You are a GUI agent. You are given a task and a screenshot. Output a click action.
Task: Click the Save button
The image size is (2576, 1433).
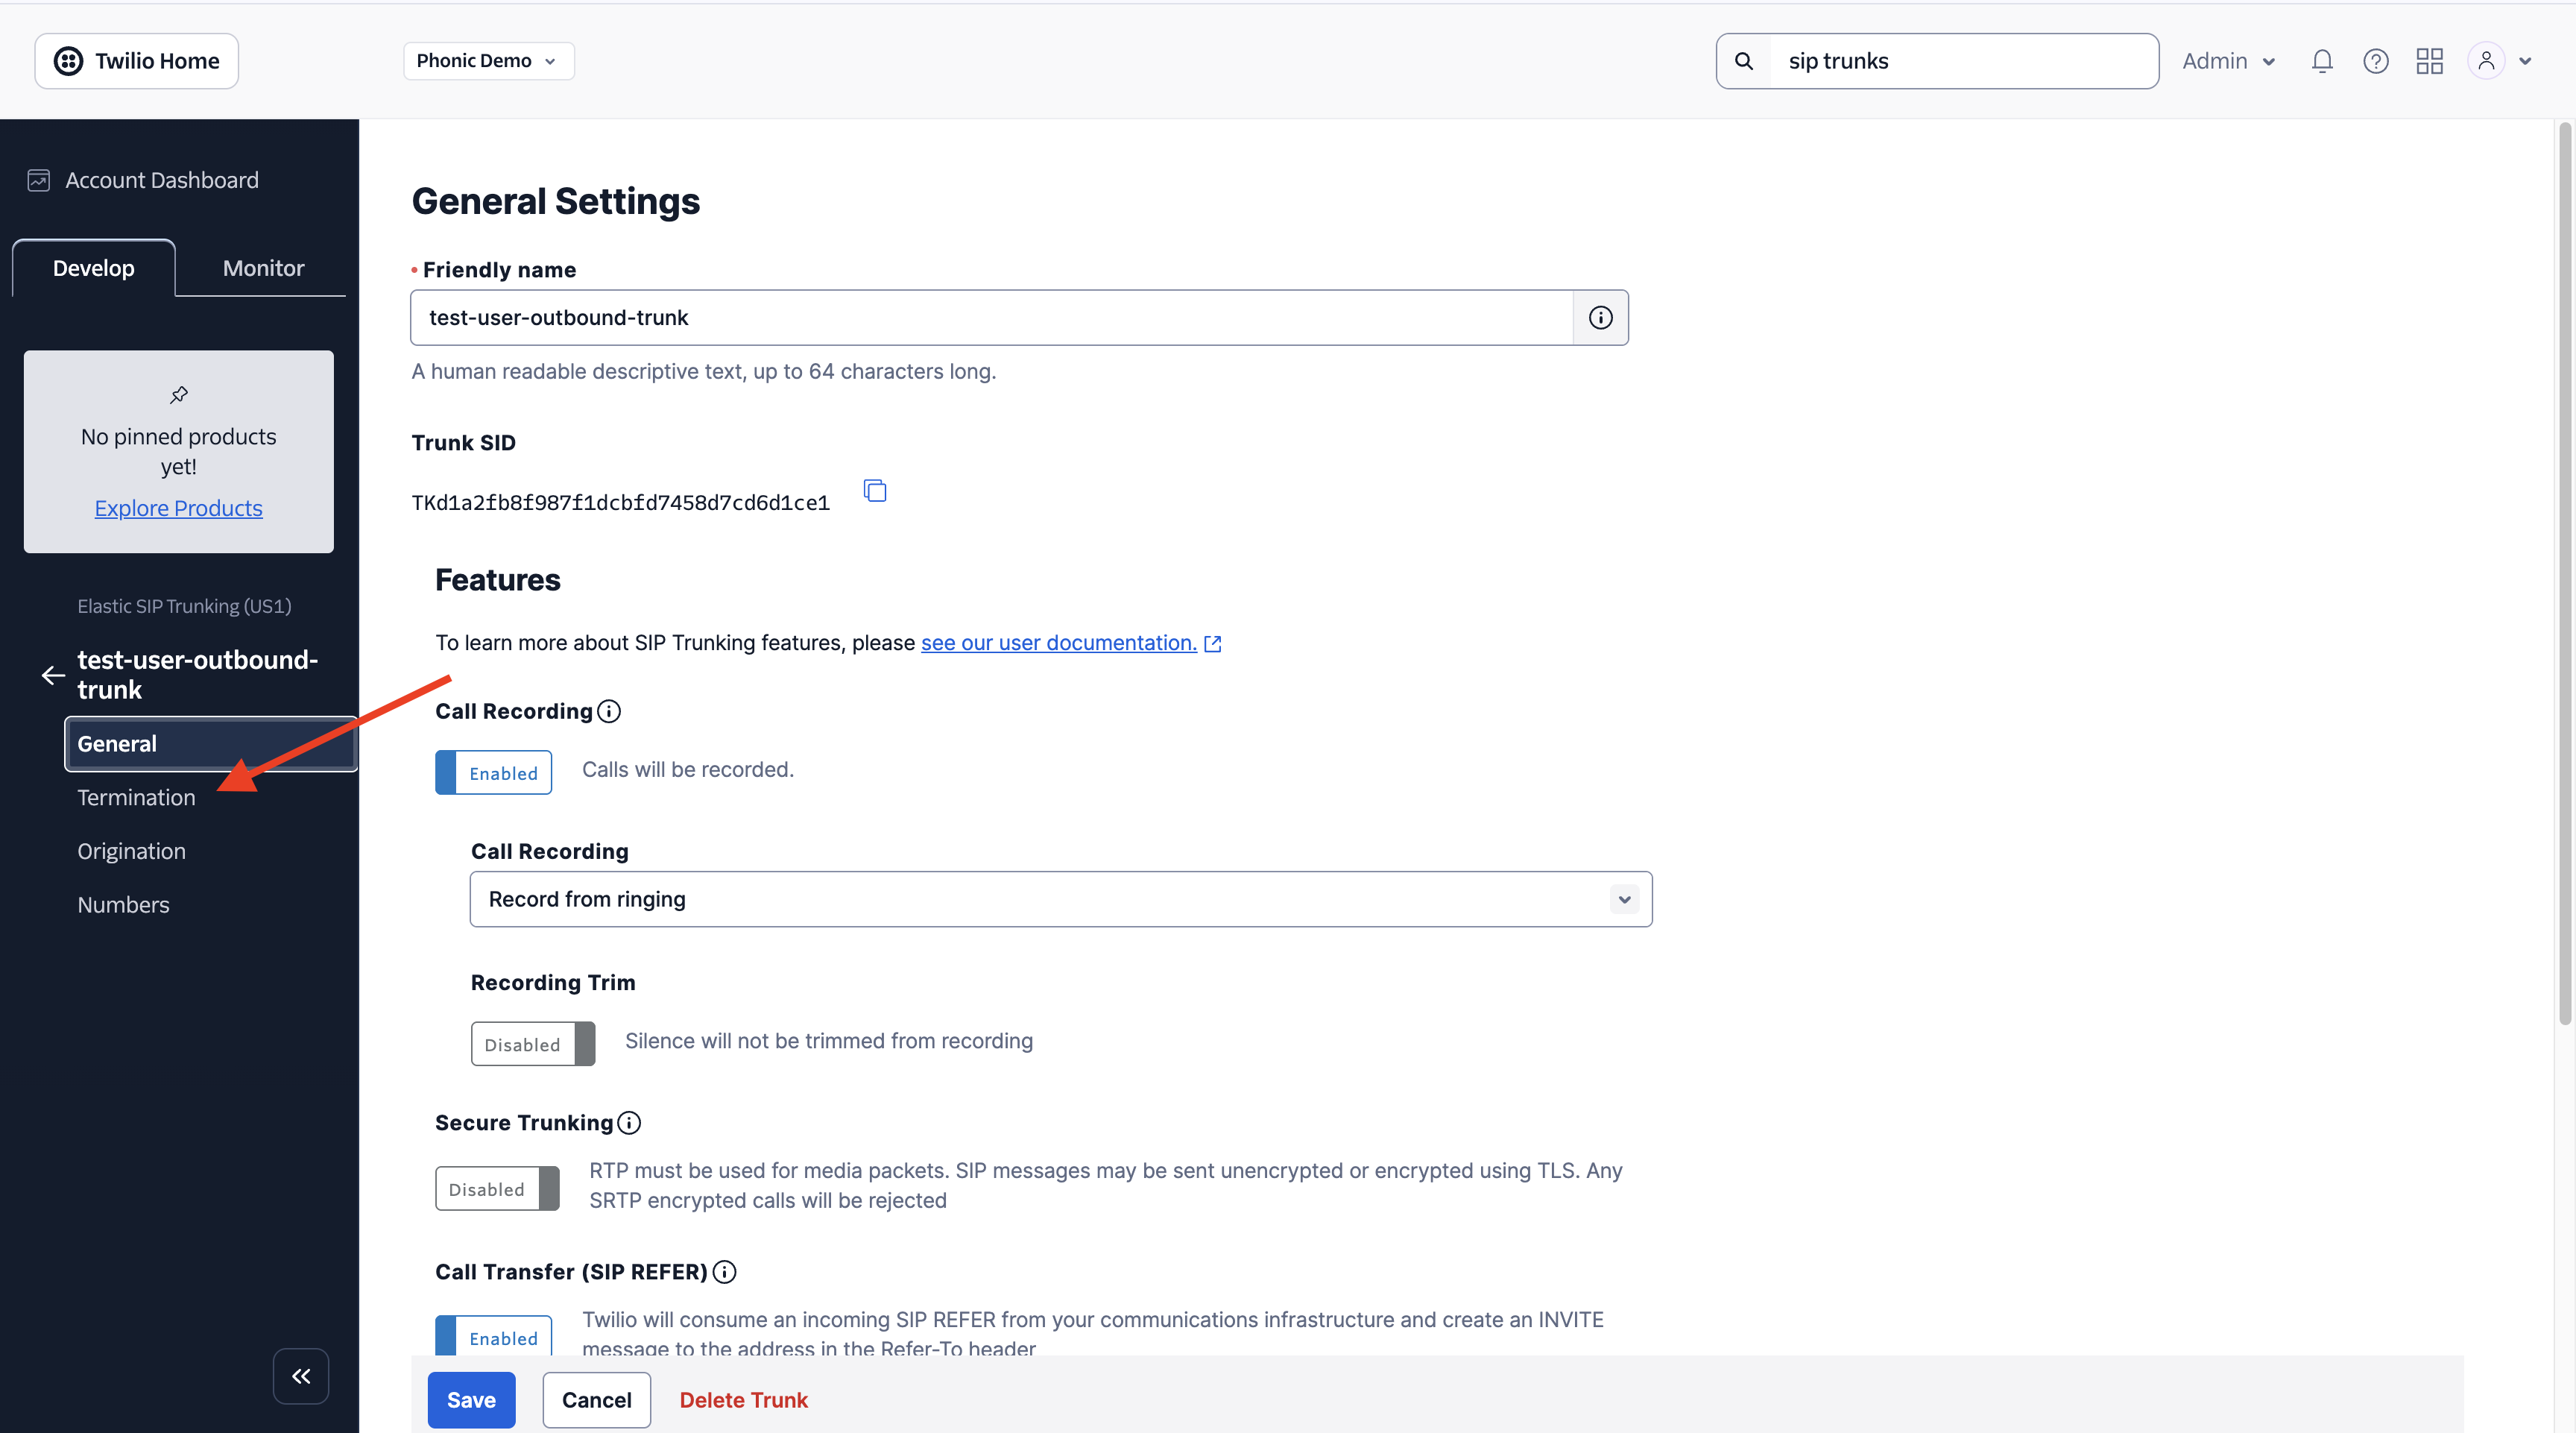471,1400
